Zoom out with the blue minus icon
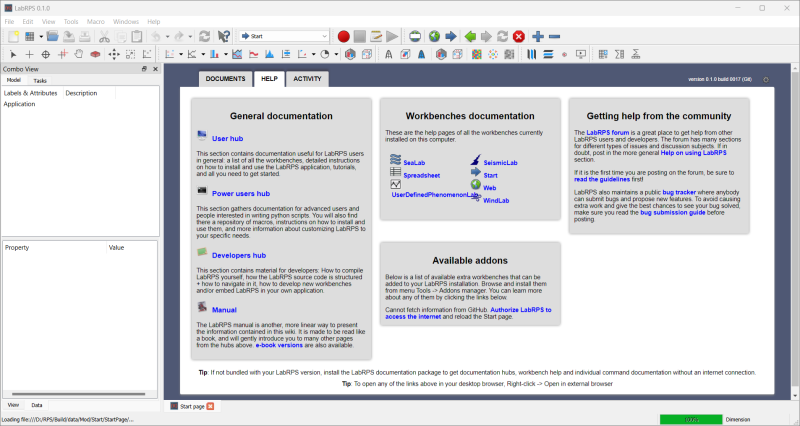The image size is (800, 426). coord(555,36)
